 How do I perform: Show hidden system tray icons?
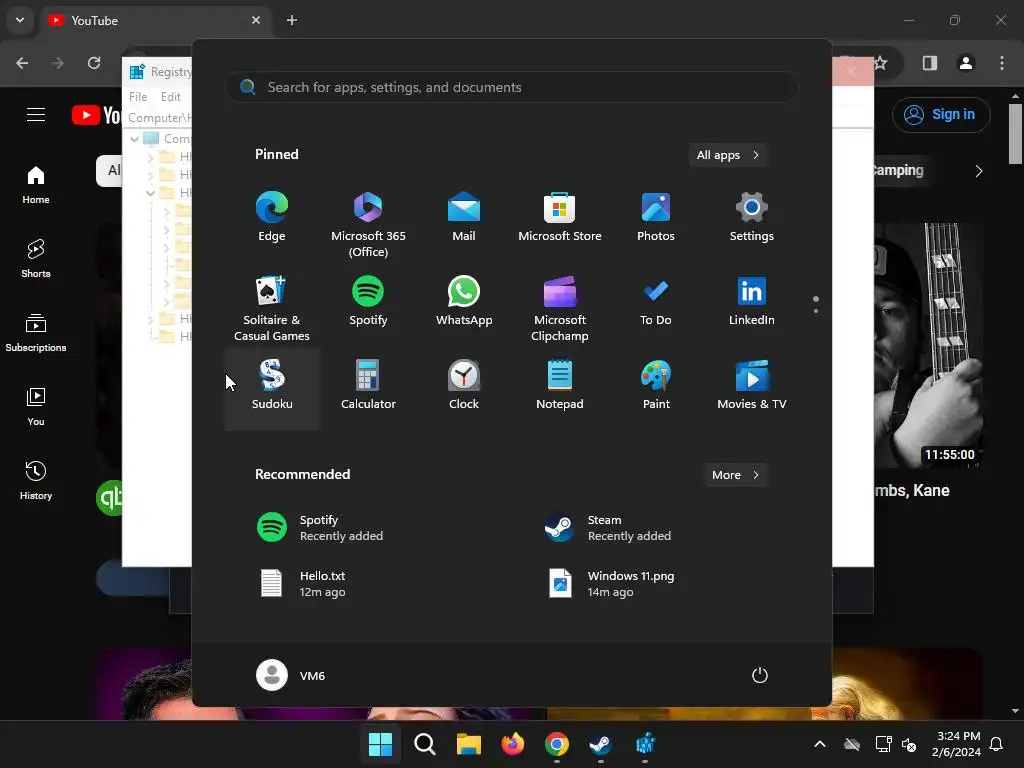pos(820,744)
